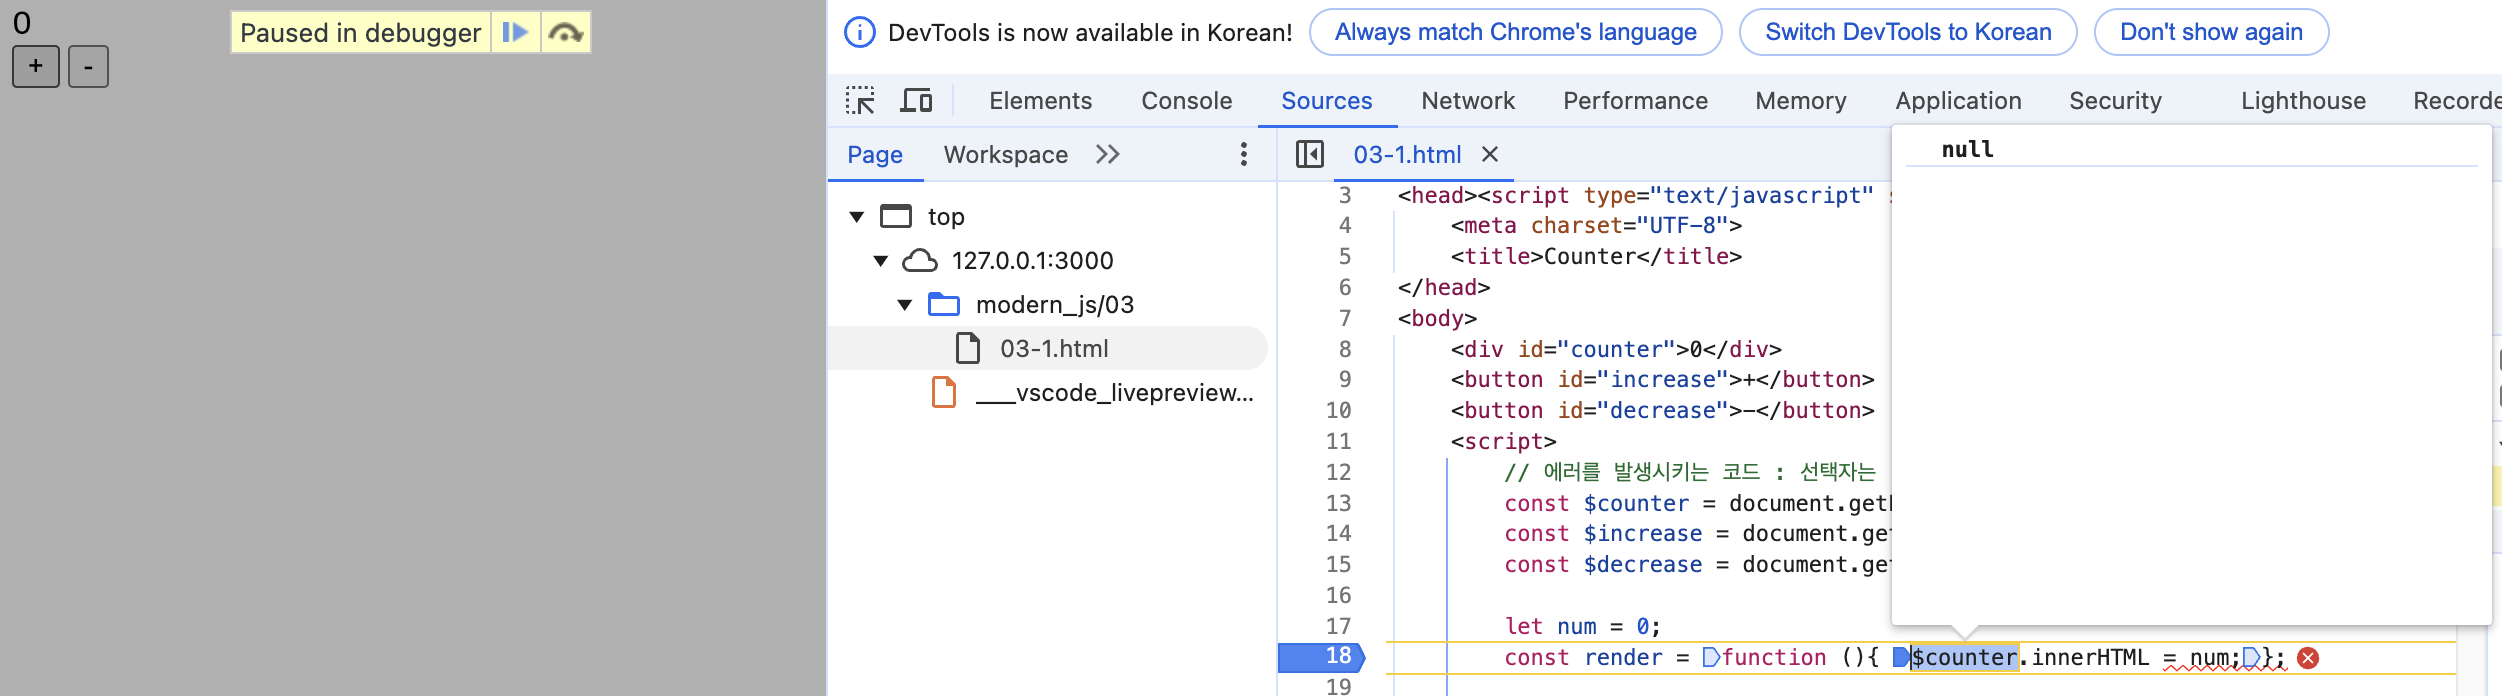Collapse the modern_js/03 folder node
Image resolution: width=2502 pixels, height=696 pixels.
click(905, 305)
